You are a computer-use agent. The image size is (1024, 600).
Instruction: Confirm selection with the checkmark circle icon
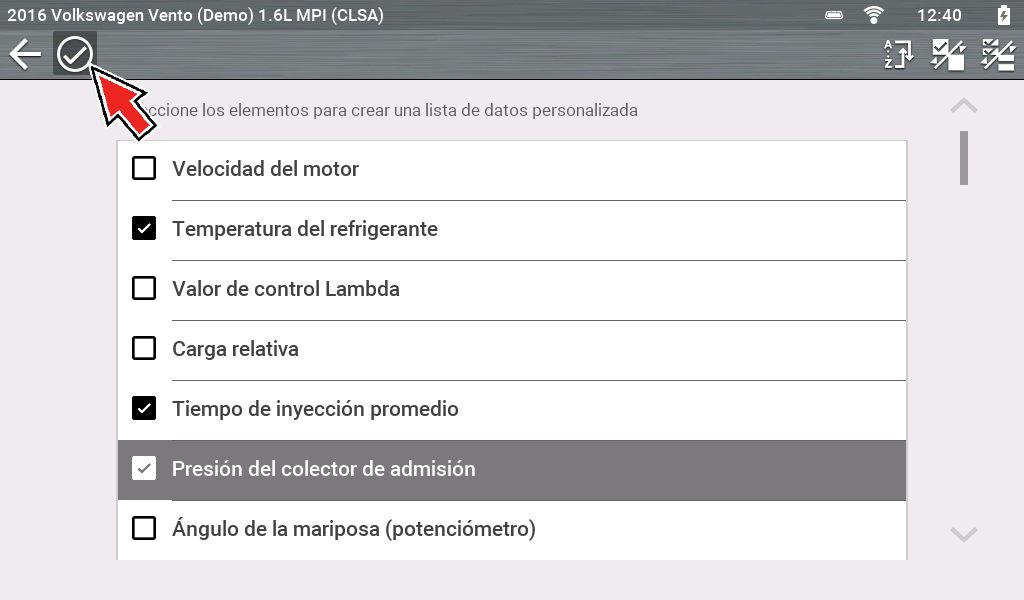tap(74, 55)
